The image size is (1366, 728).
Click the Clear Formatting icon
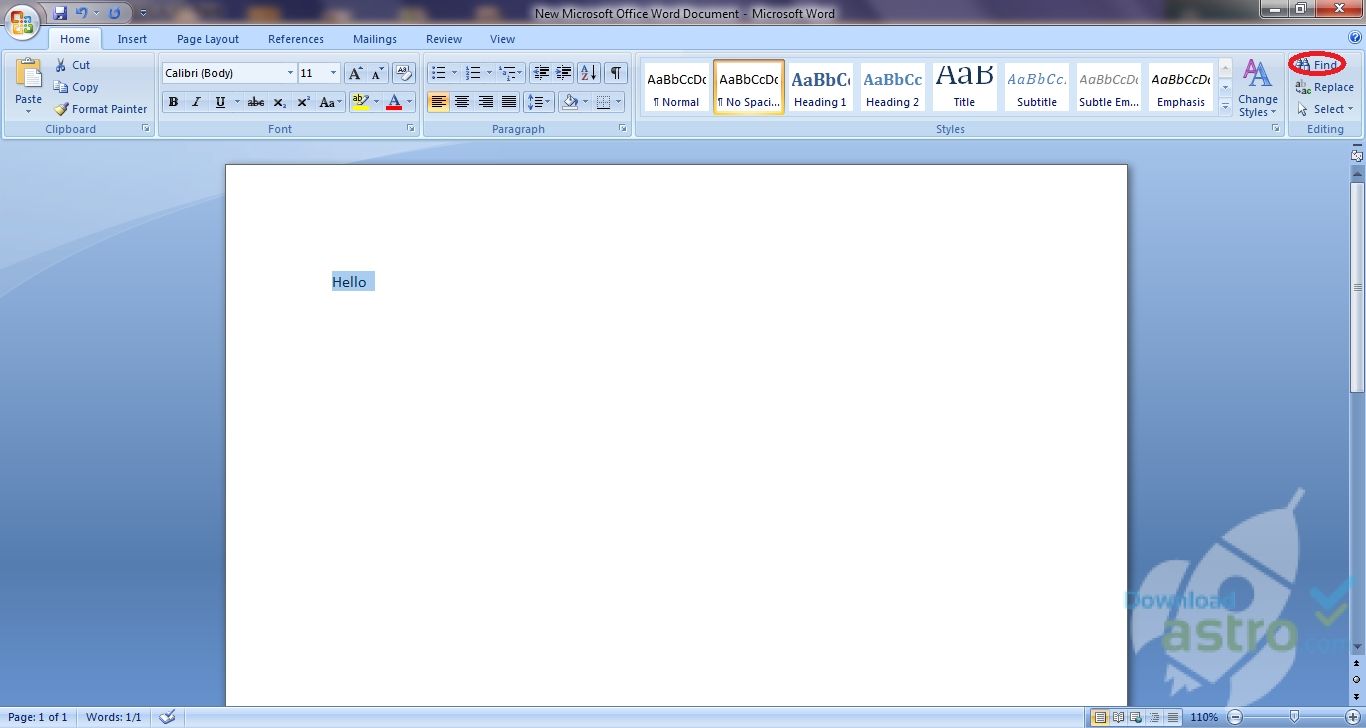(x=404, y=73)
